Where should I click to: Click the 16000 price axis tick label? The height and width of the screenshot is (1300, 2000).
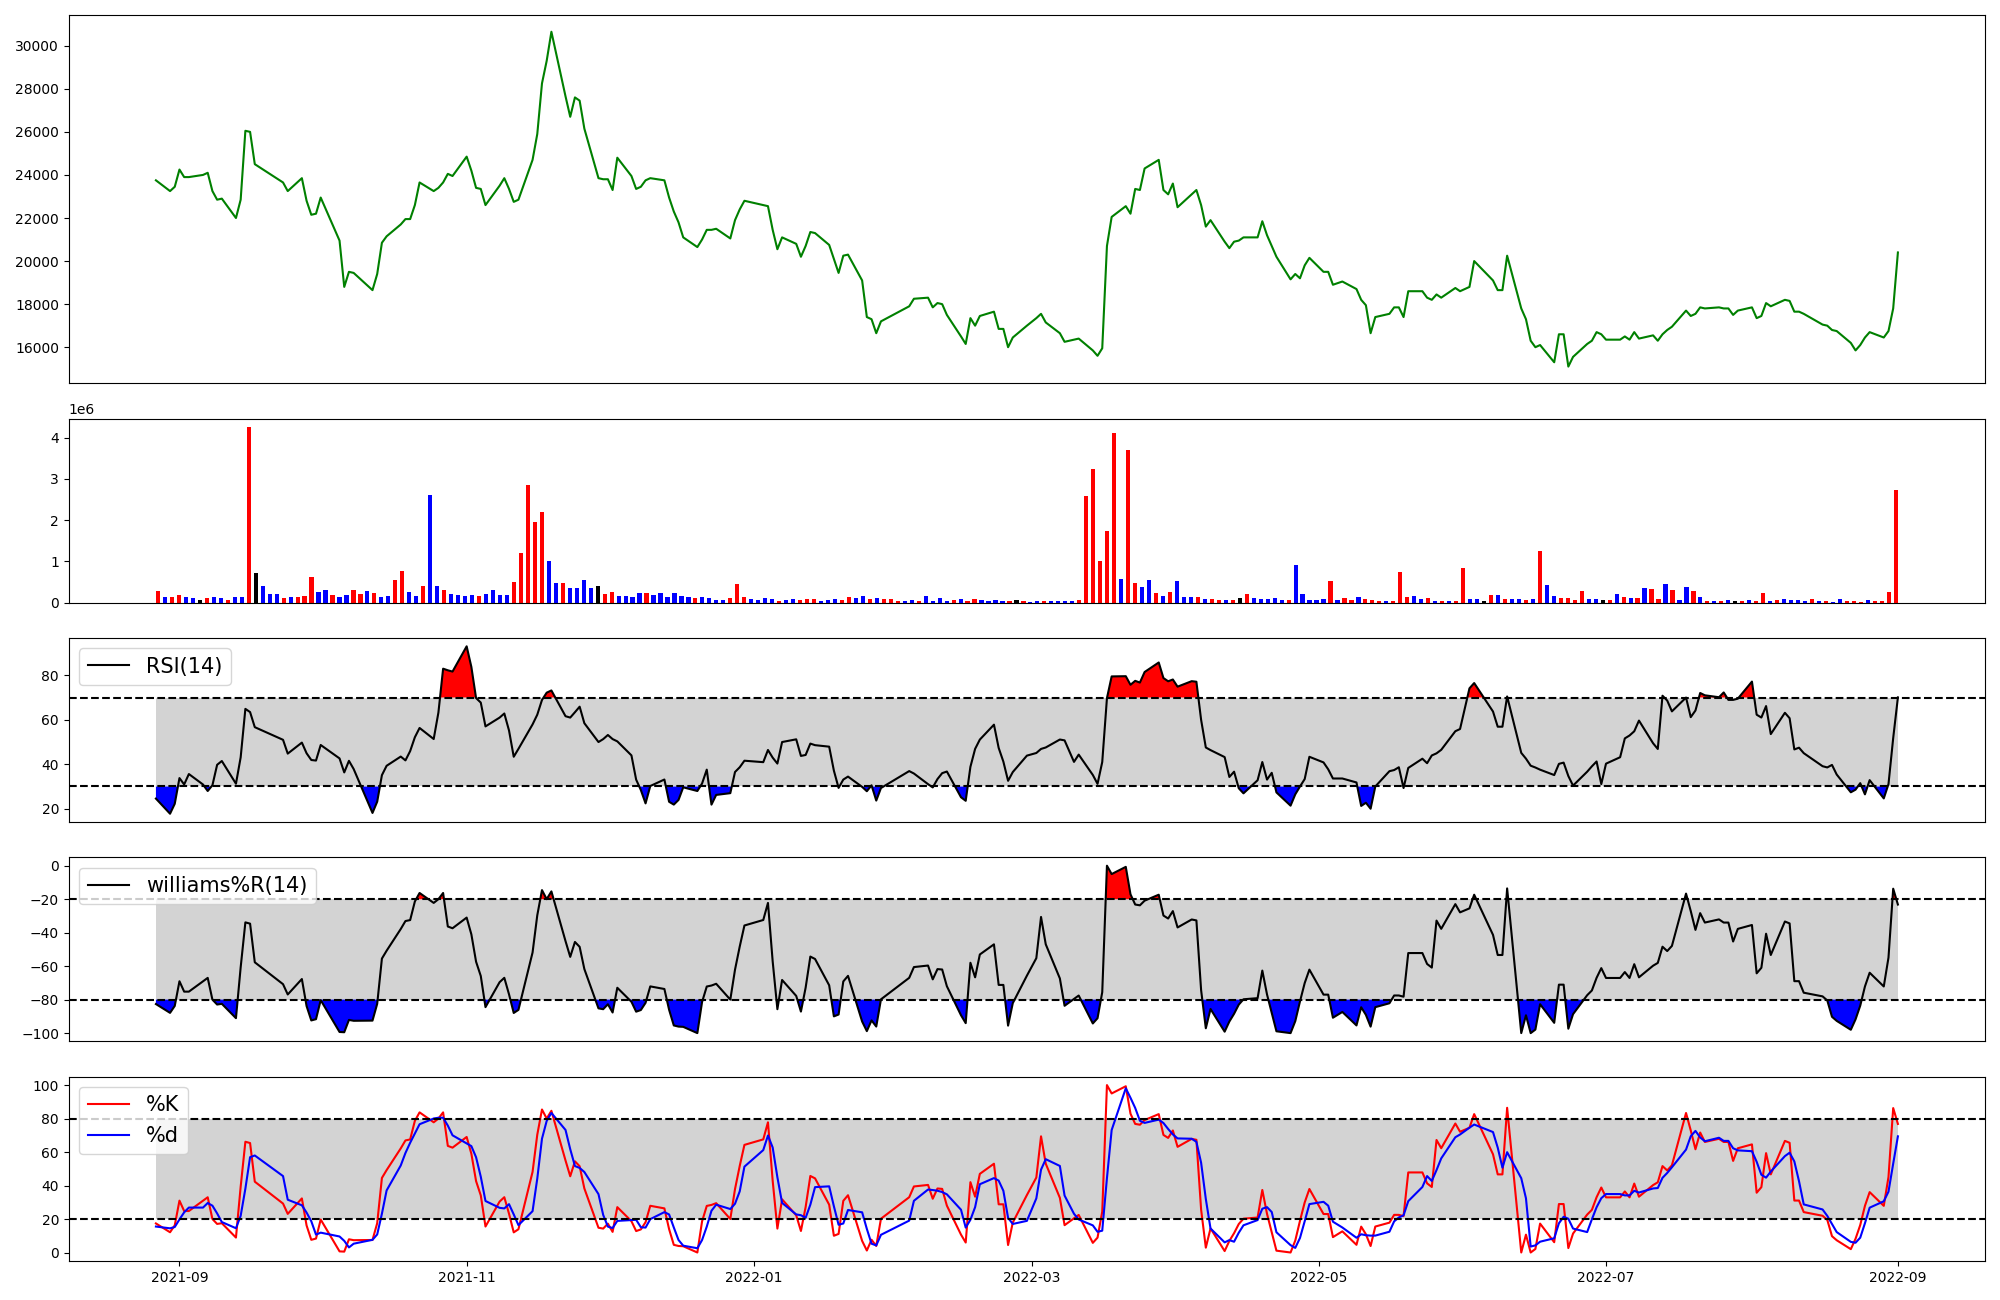(36, 348)
